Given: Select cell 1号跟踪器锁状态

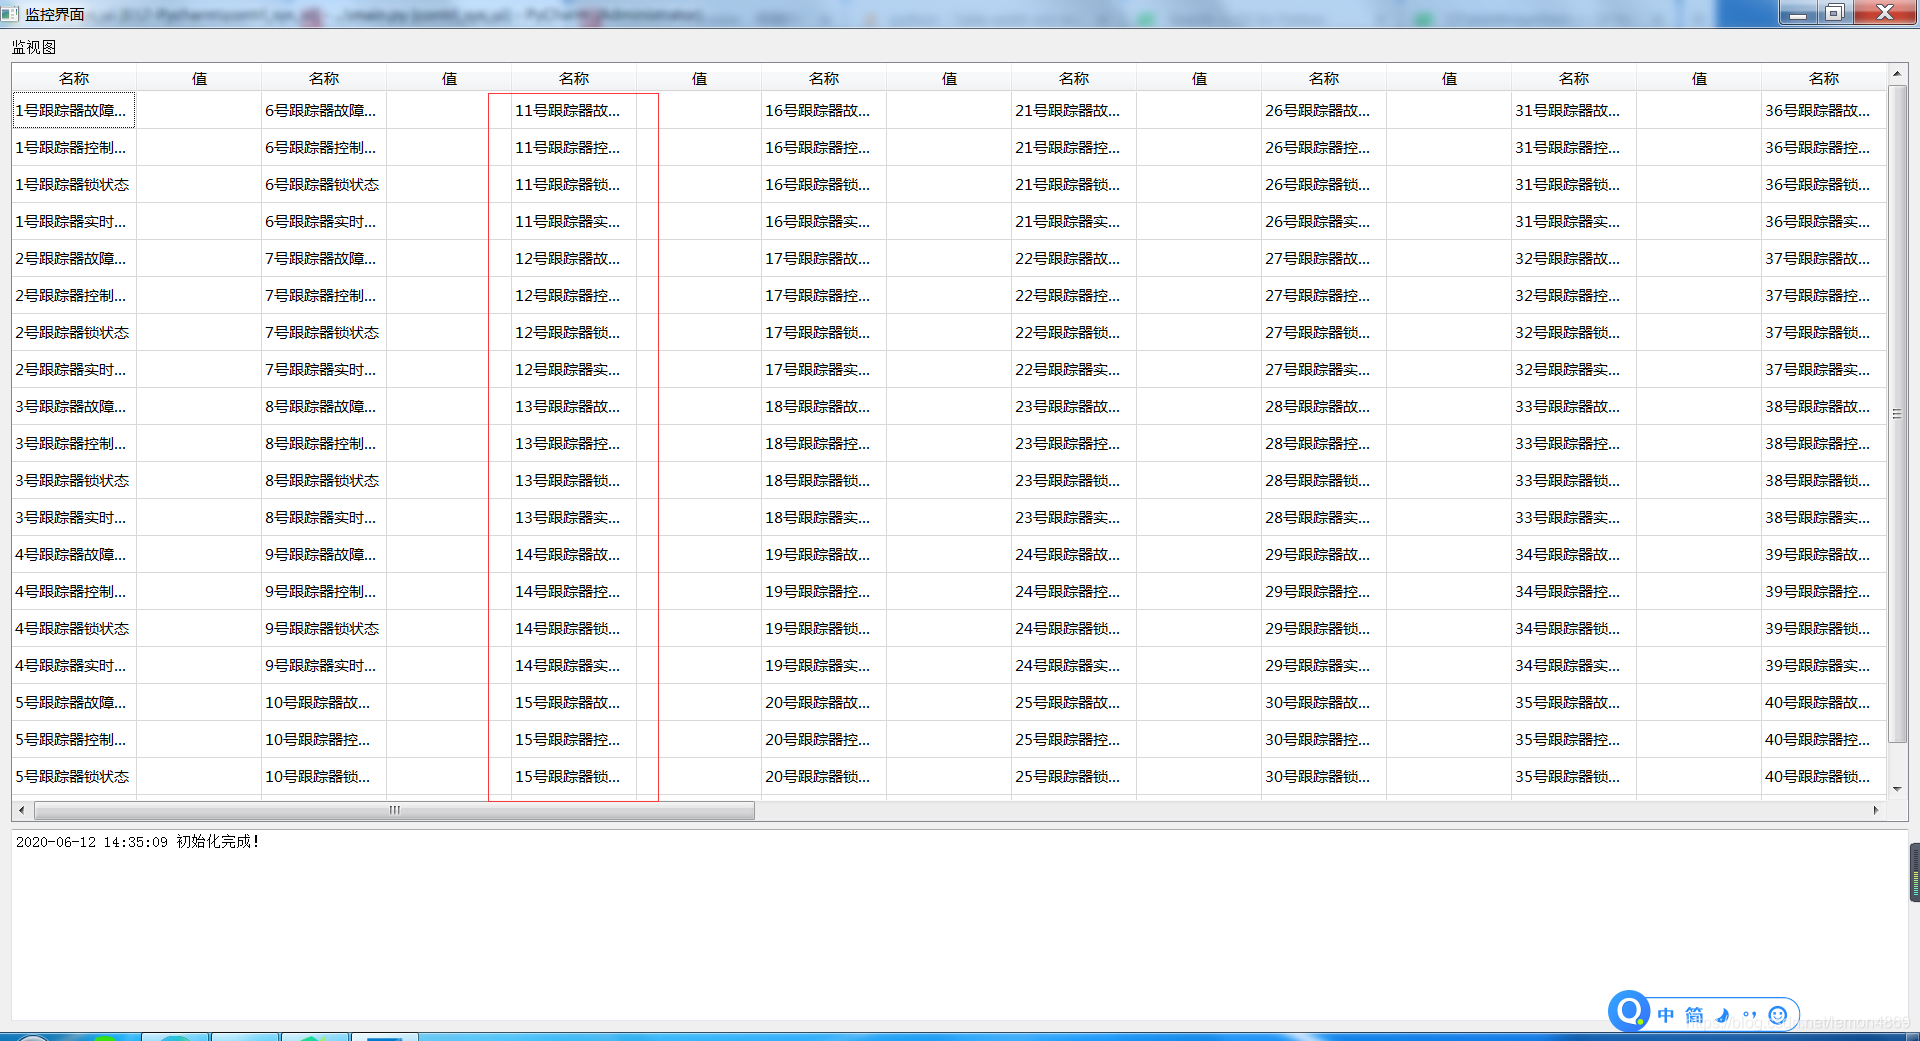Looking at the screenshot, I should [74, 184].
